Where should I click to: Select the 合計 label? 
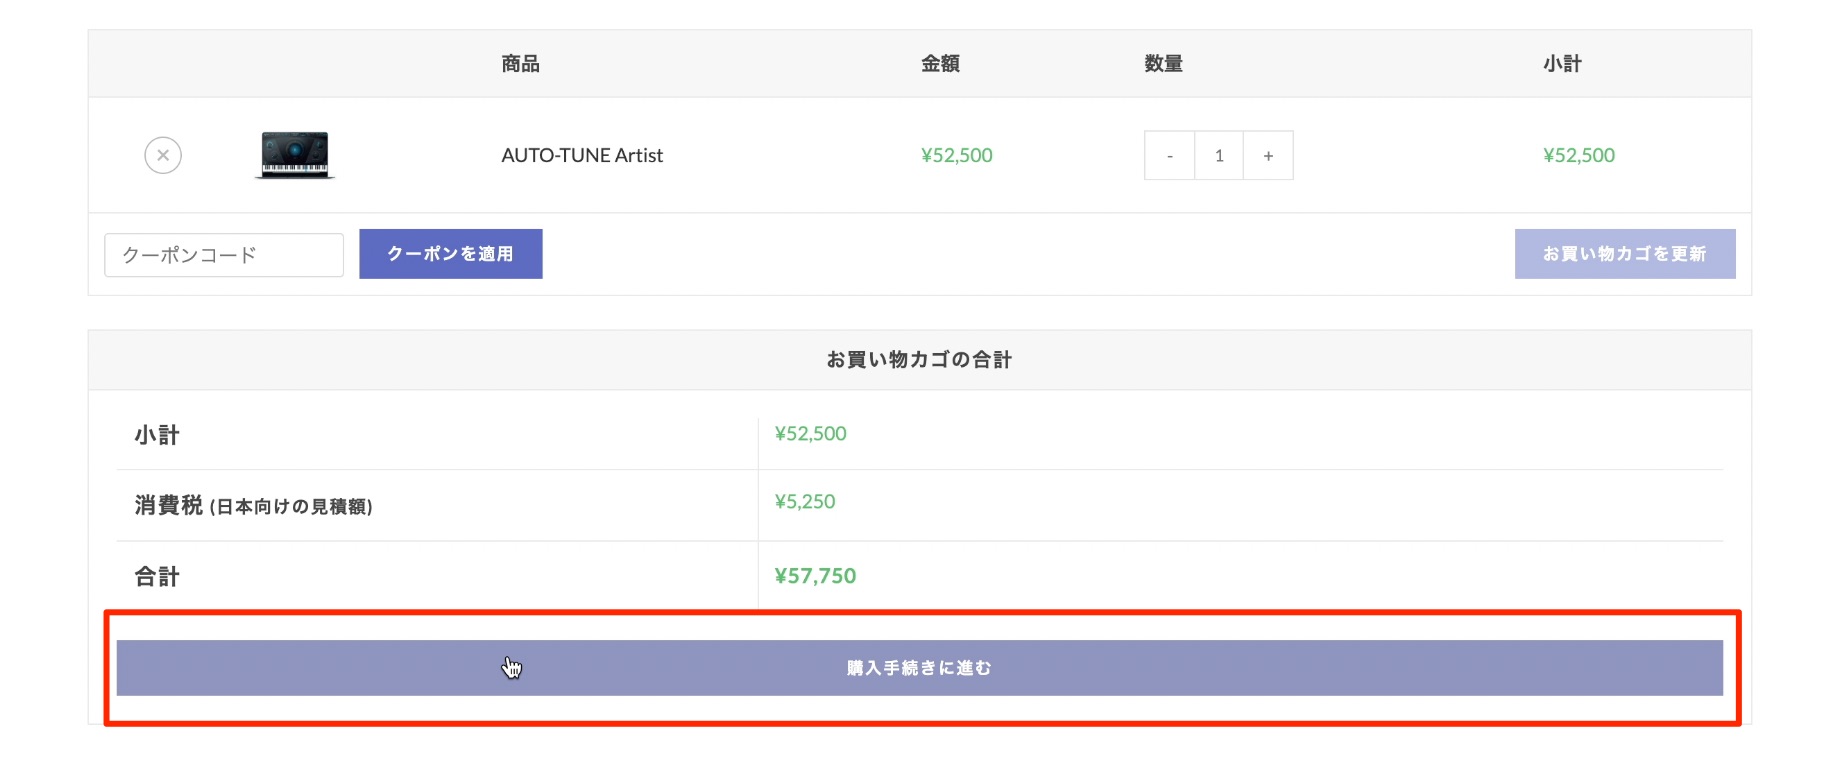157,577
